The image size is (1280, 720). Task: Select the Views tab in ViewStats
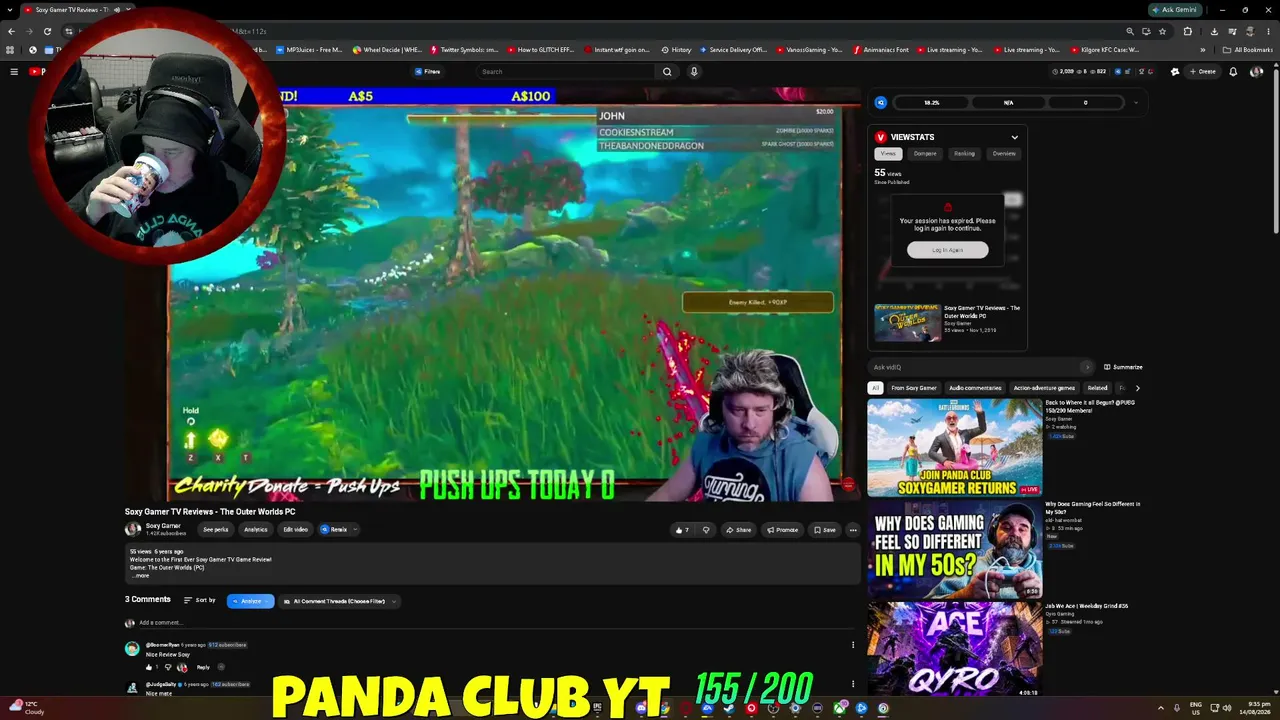(888, 154)
